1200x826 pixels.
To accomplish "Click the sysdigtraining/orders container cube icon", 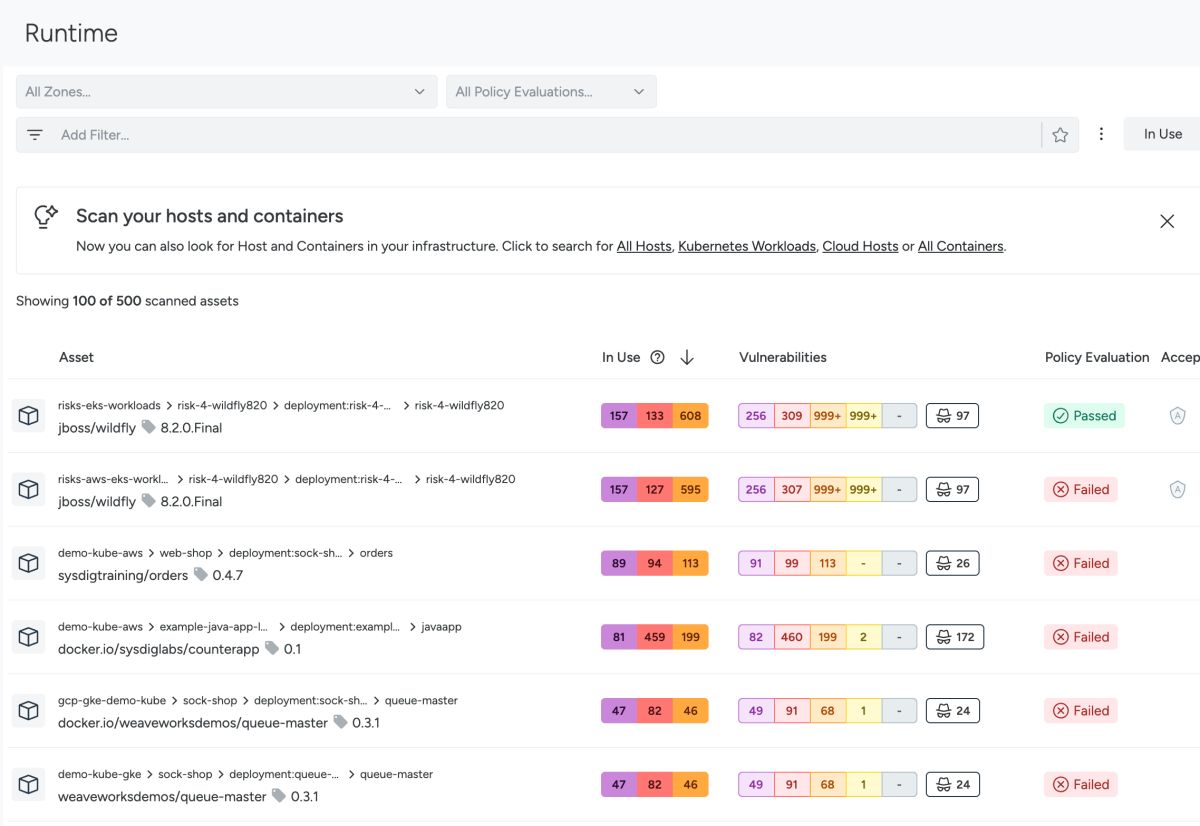I will coord(29,563).
